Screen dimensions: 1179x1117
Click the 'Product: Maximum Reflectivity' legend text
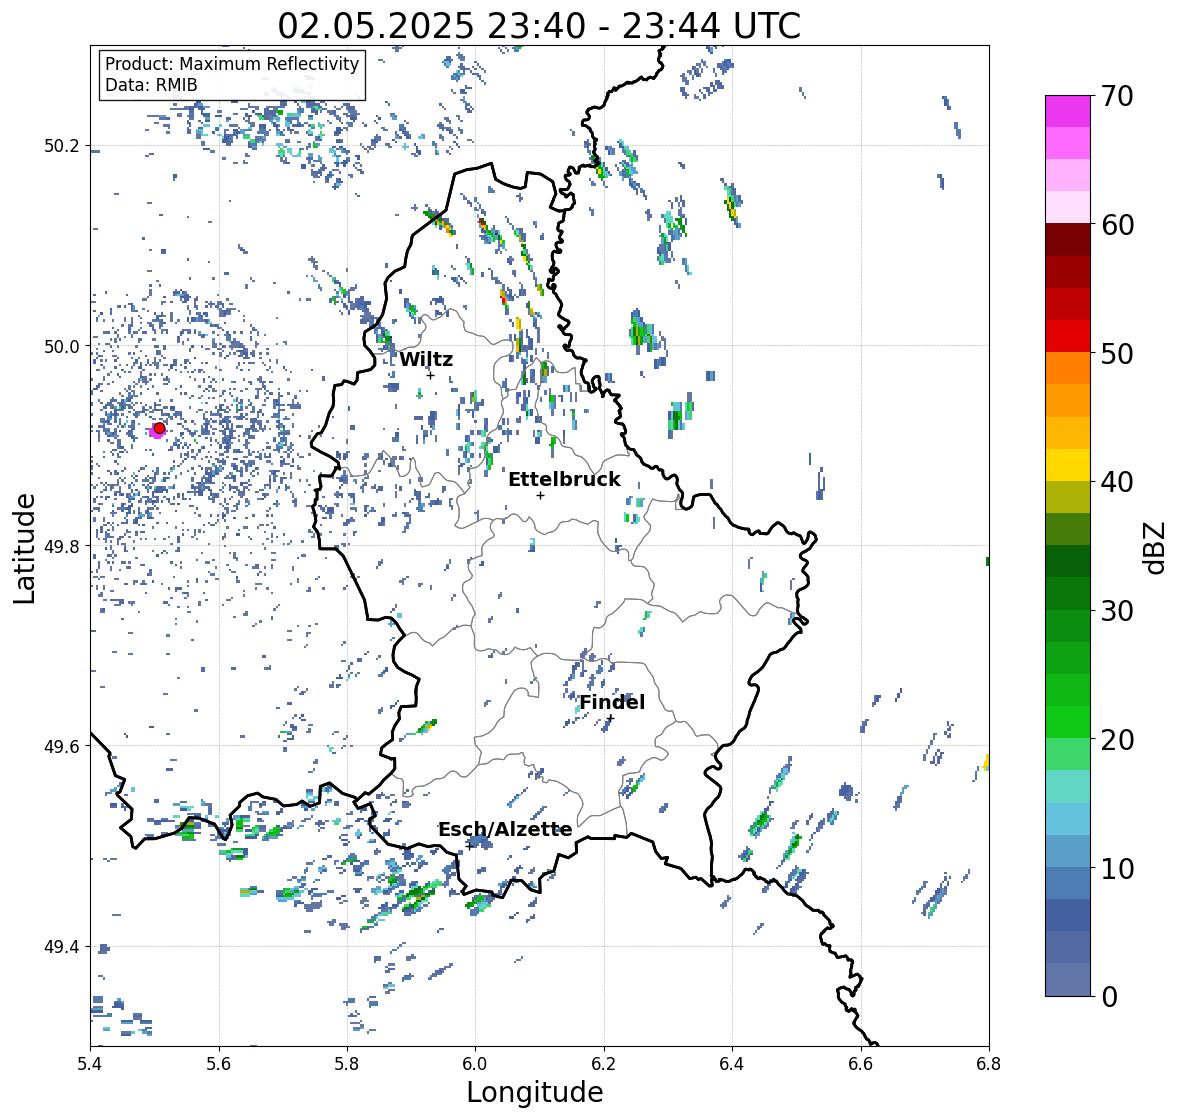click(x=232, y=64)
